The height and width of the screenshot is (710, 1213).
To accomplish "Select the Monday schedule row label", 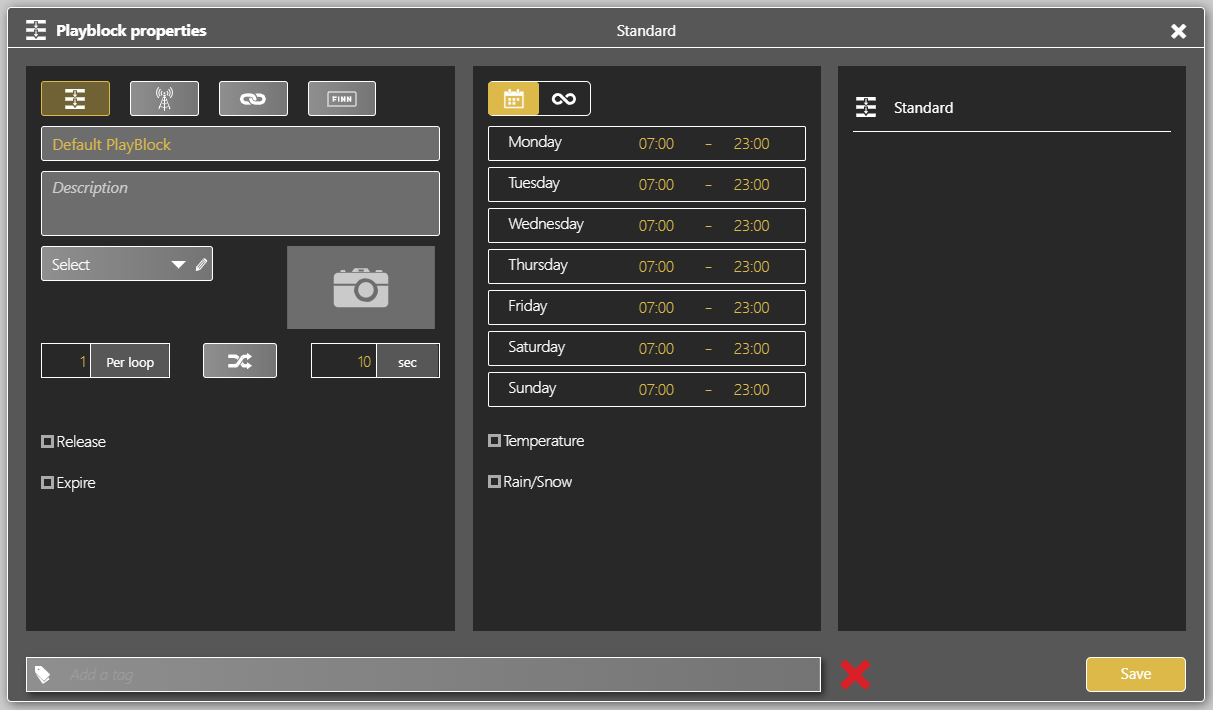I will pyautogui.click(x=535, y=142).
